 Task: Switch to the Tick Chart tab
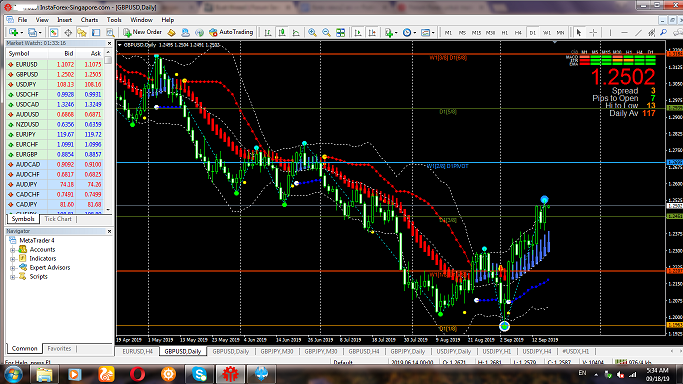coord(58,219)
